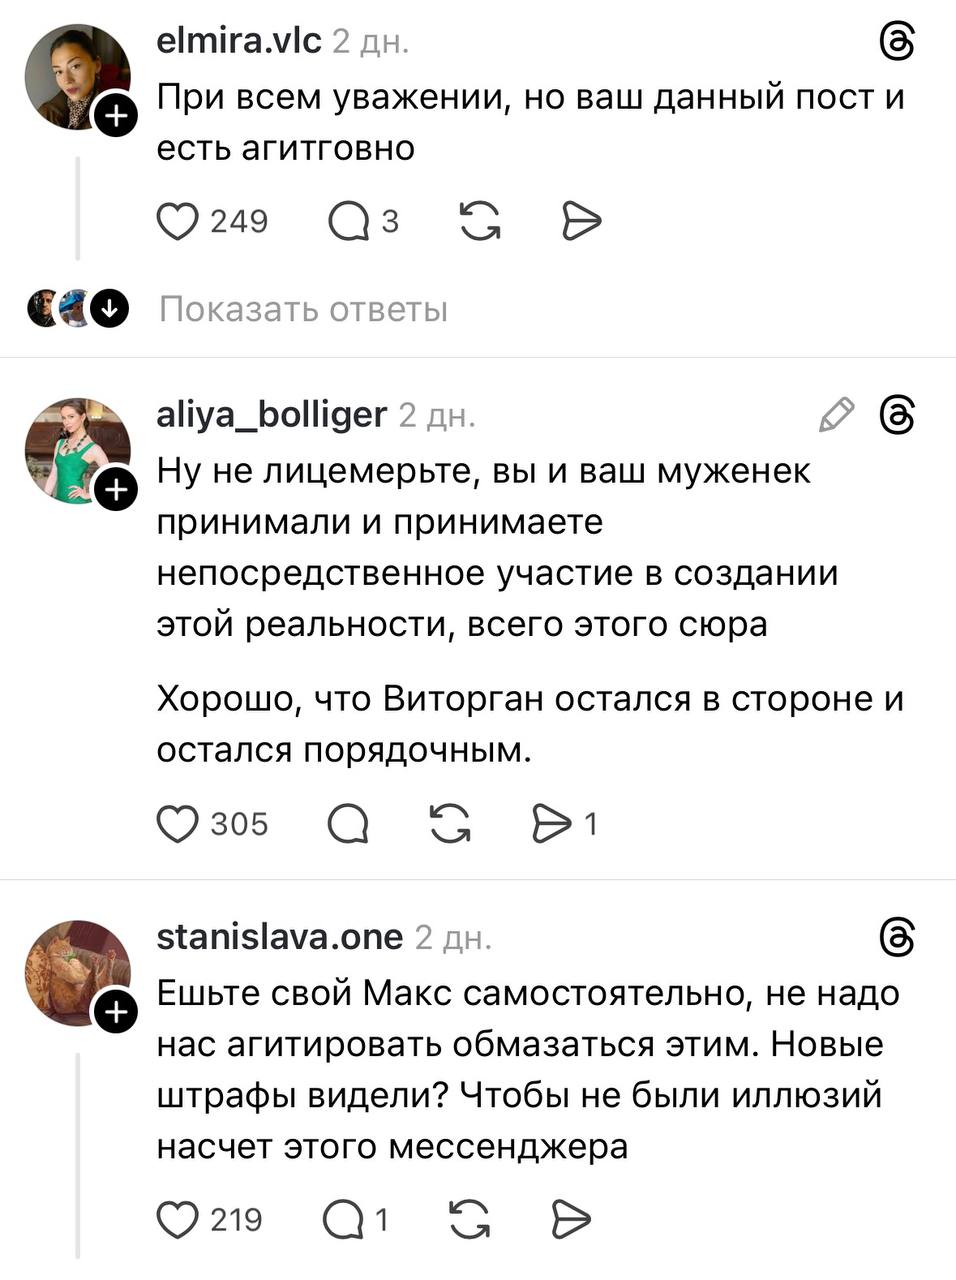Expand replies with "Показать ответы"
This screenshot has width=956, height=1280.
303,310
